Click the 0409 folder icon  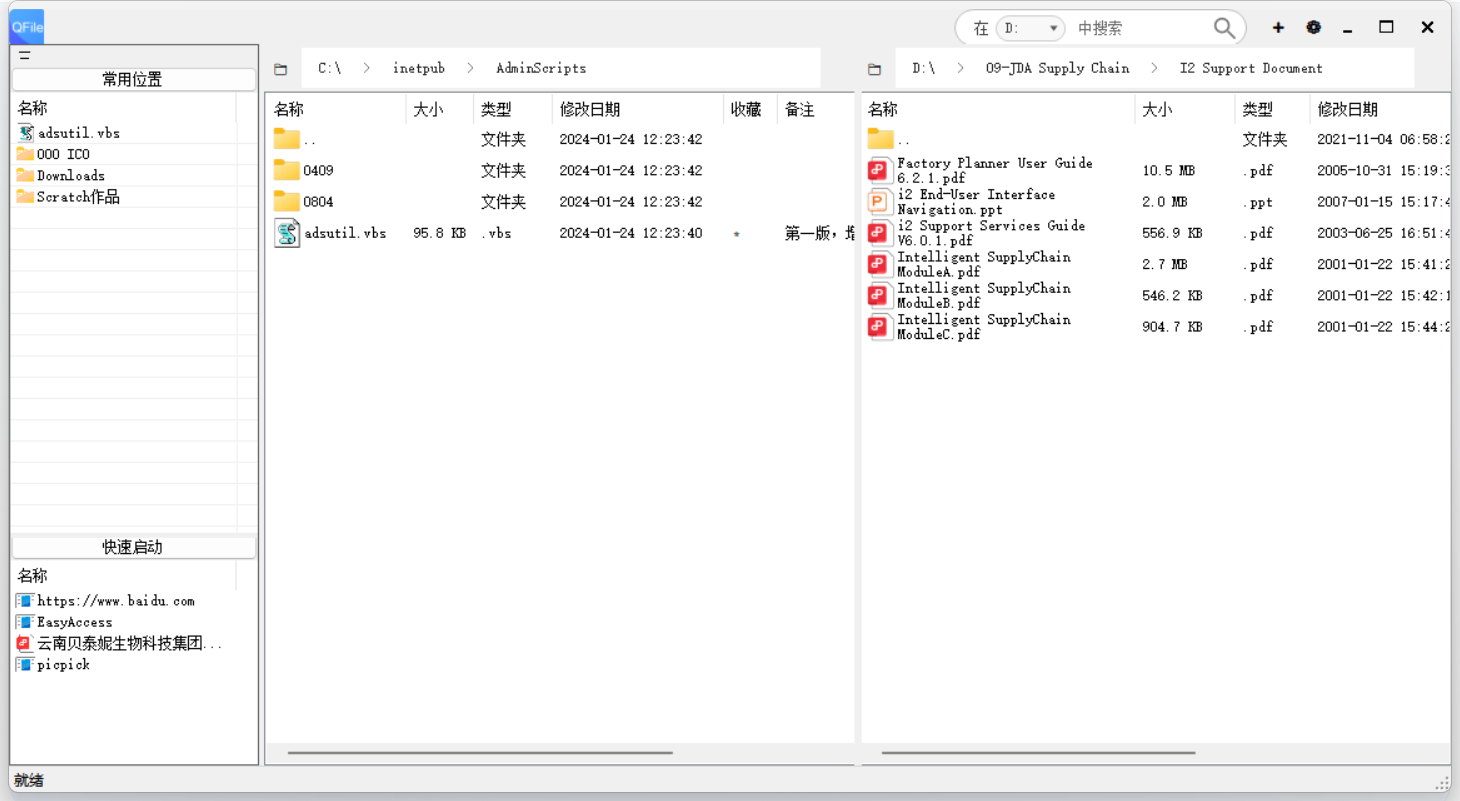point(287,170)
